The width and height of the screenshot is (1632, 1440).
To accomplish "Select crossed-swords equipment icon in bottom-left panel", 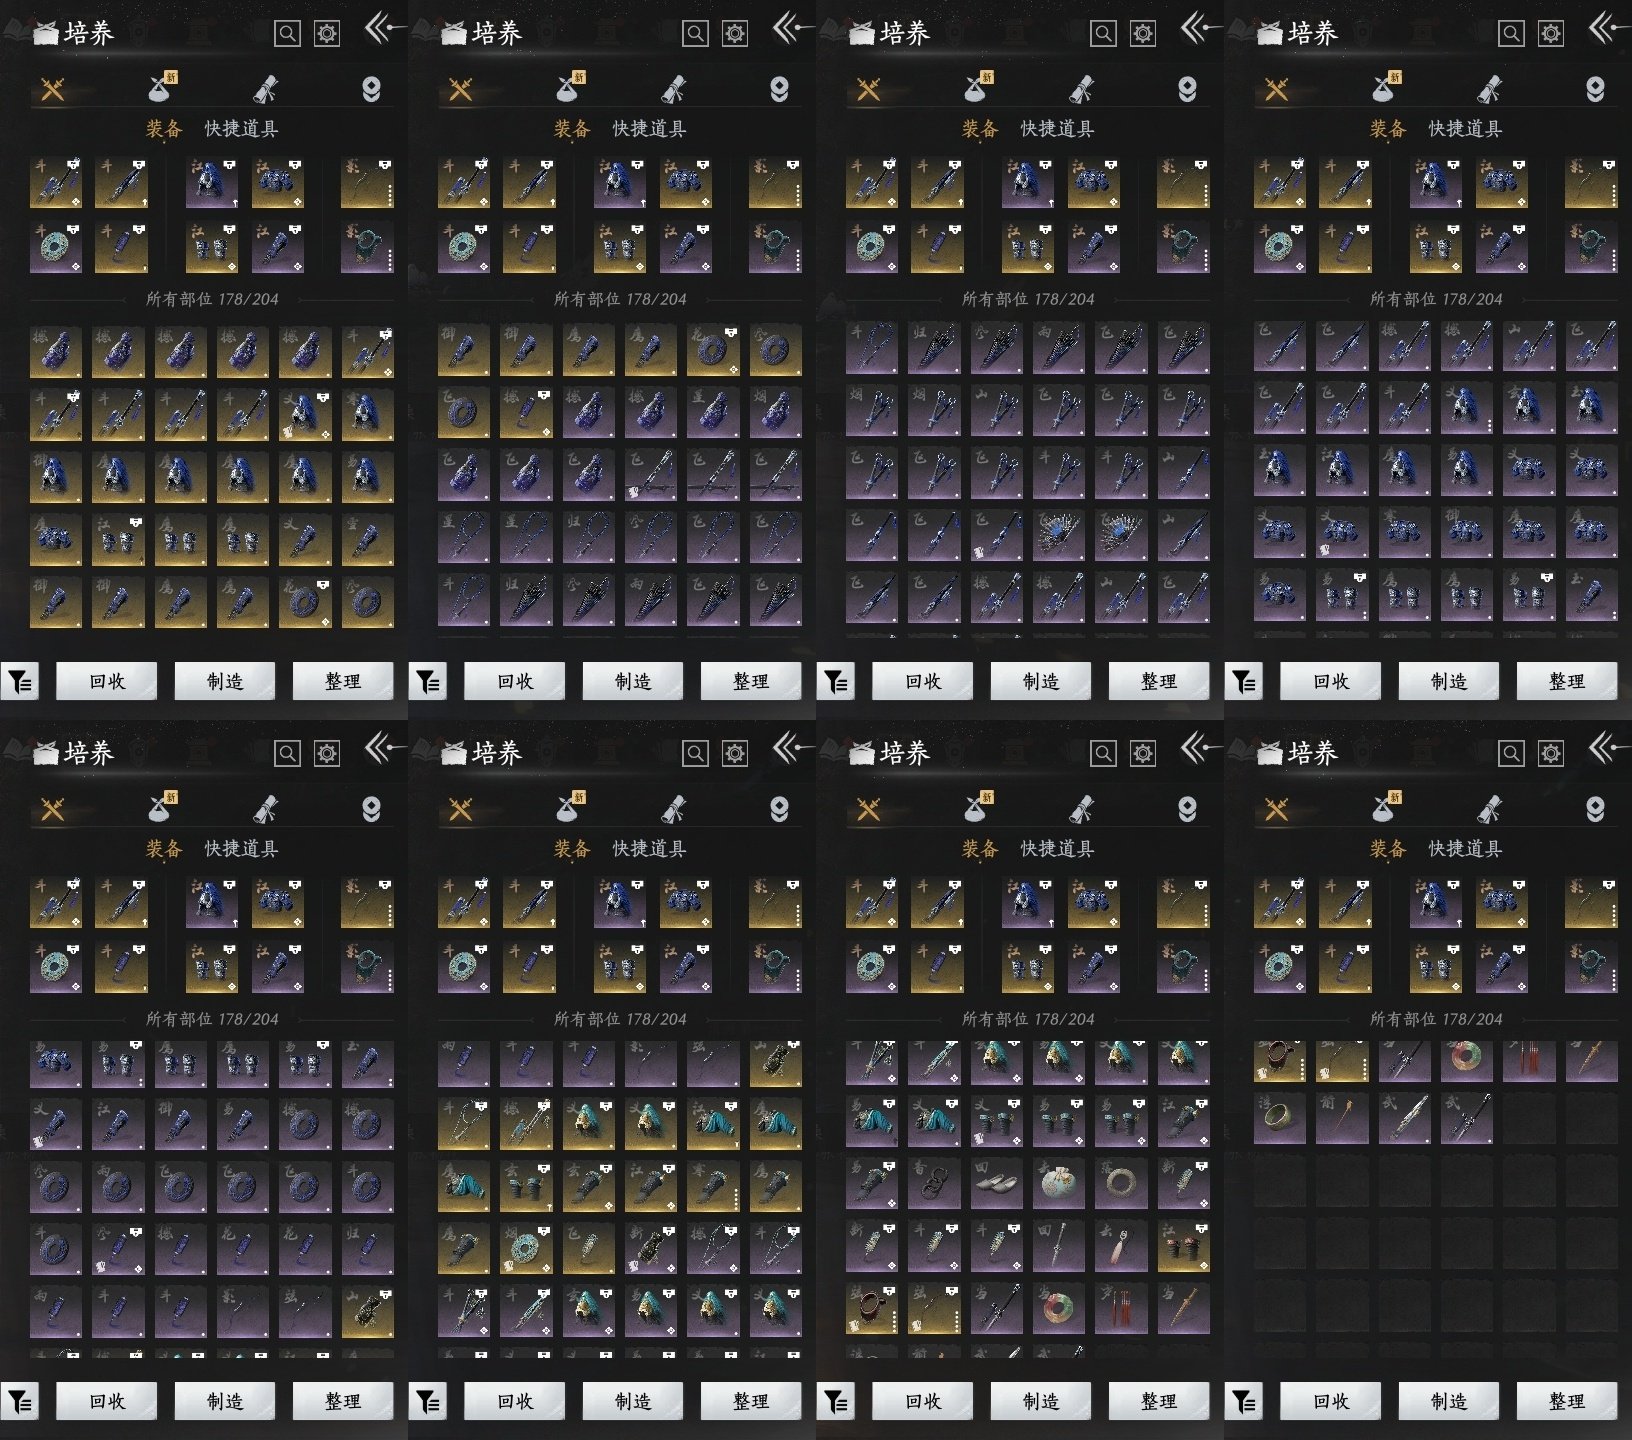I will 52,809.
